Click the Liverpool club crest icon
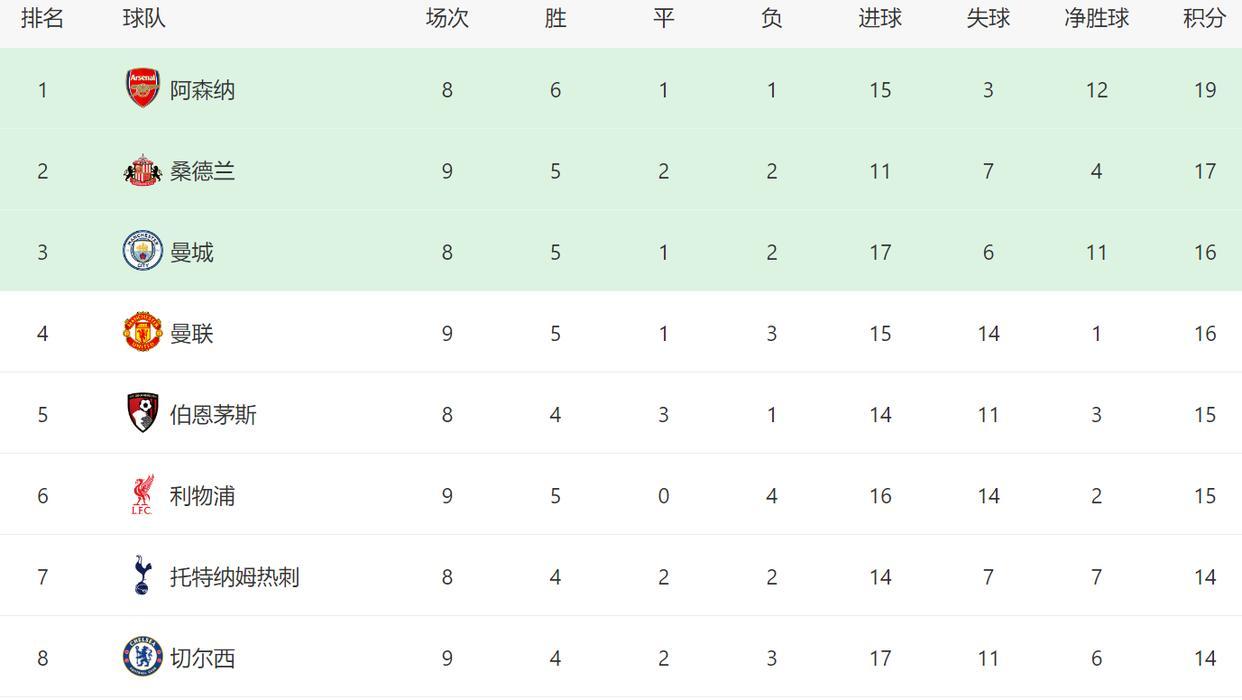1242x700 pixels. point(143,495)
